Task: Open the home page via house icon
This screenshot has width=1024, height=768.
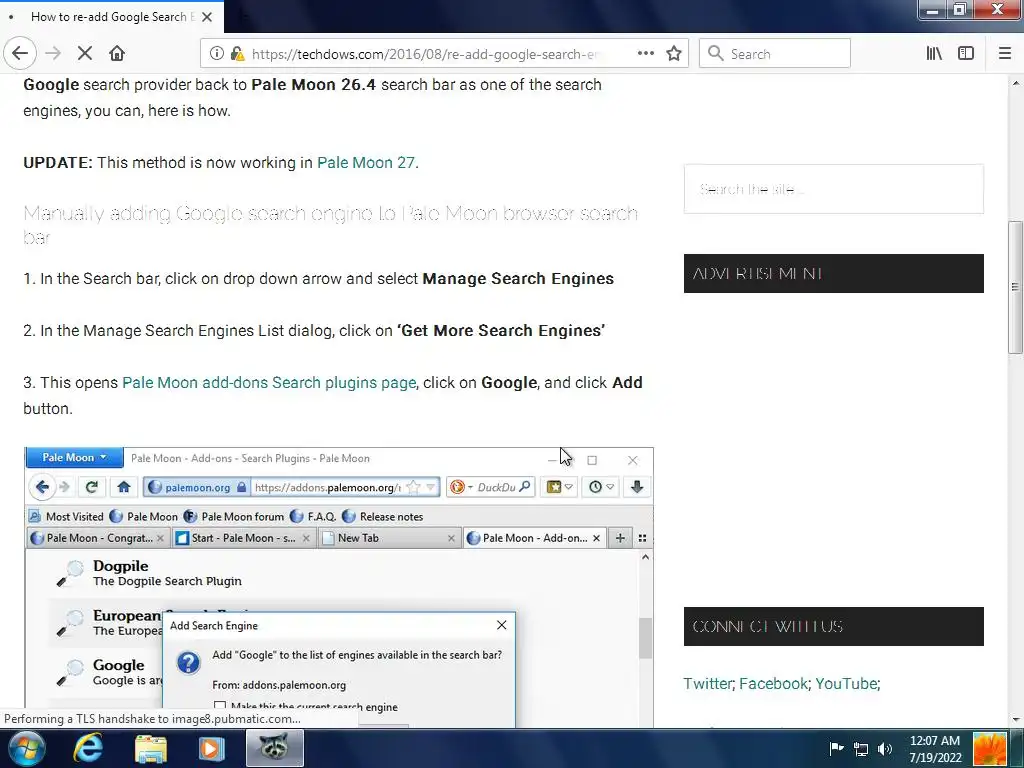Action: 117,54
